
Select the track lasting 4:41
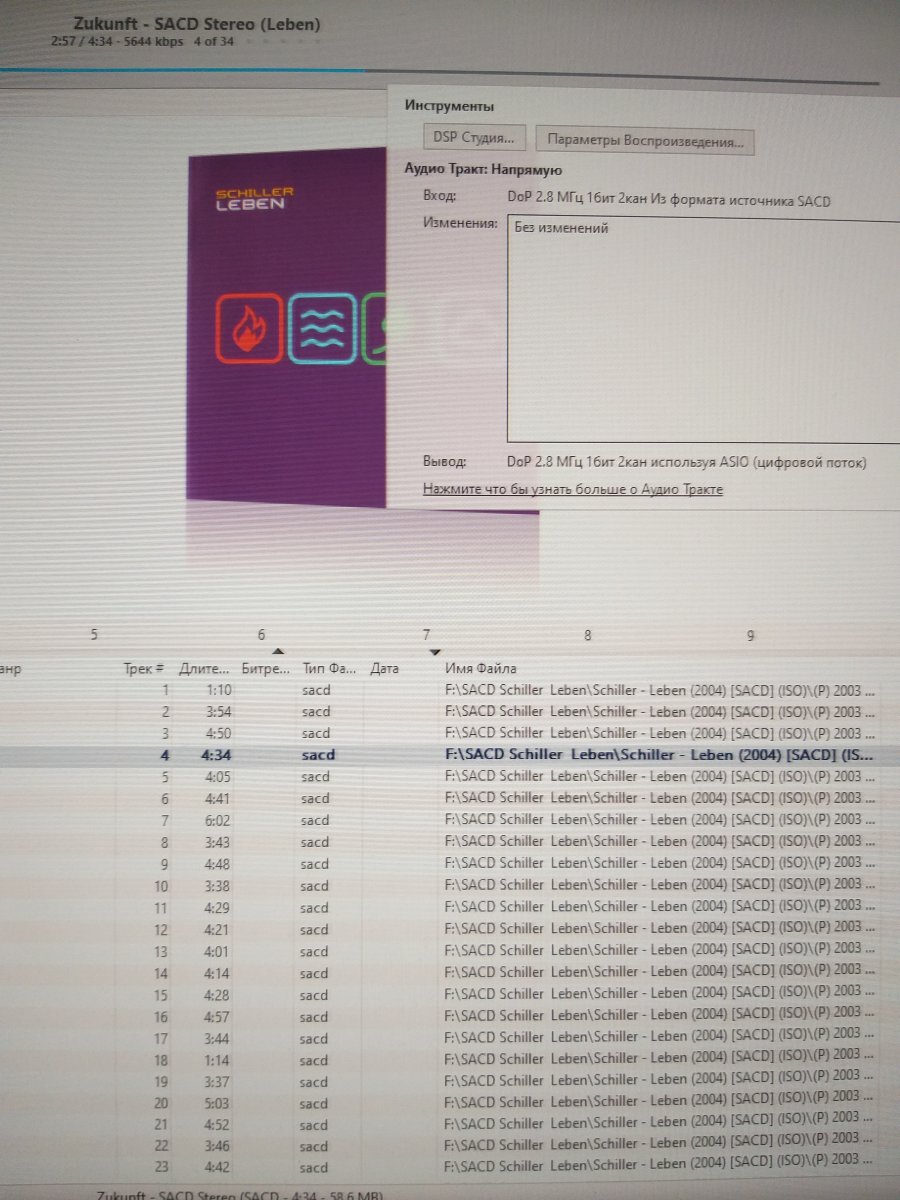pos(440,799)
